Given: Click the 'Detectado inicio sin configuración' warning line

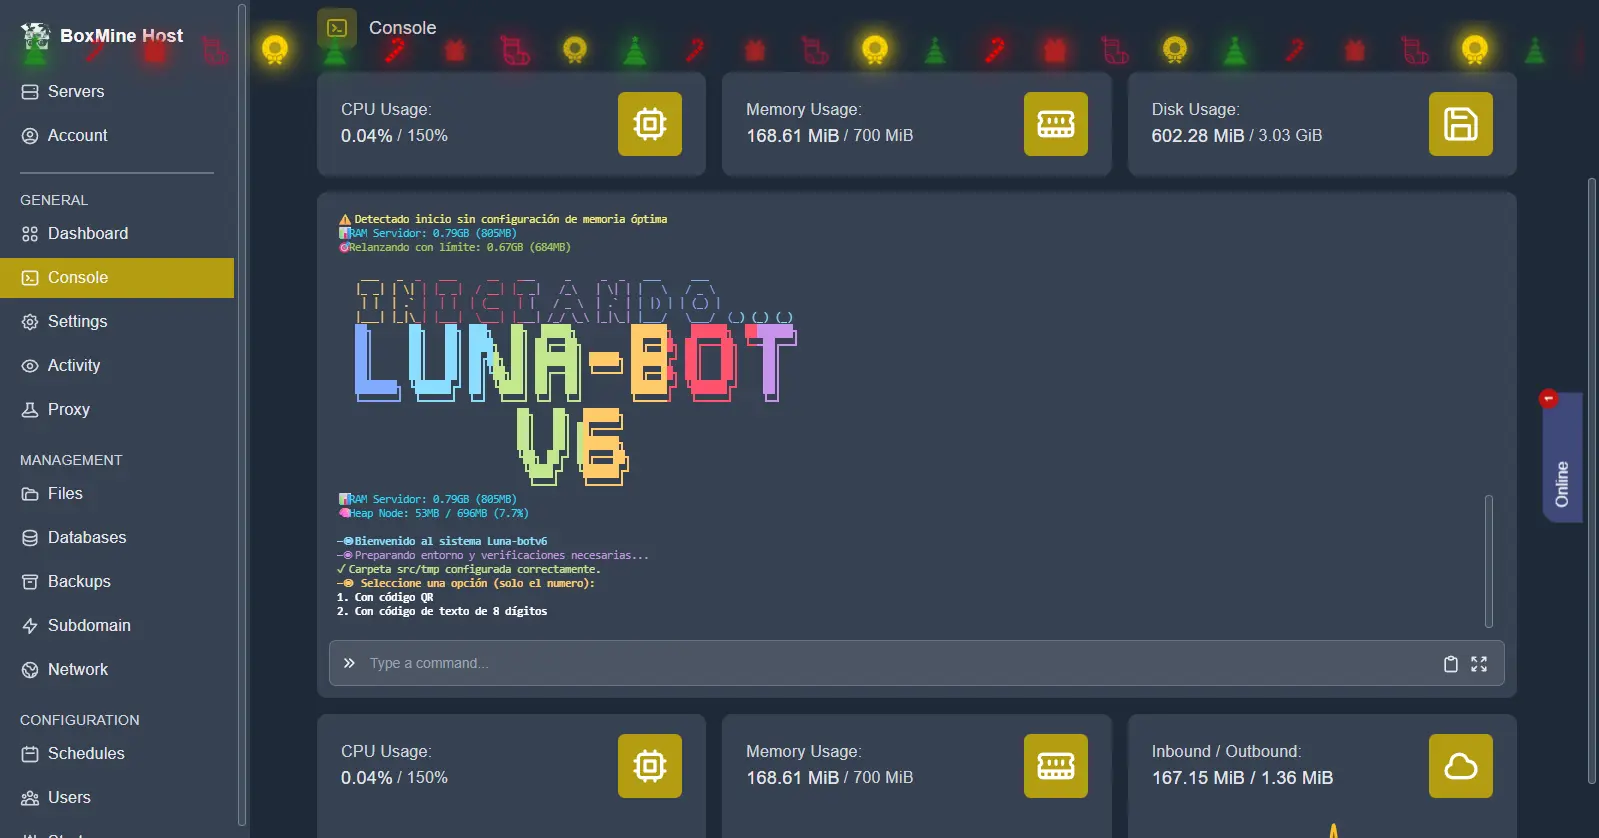Looking at the screenshot, I should point(503,219).
